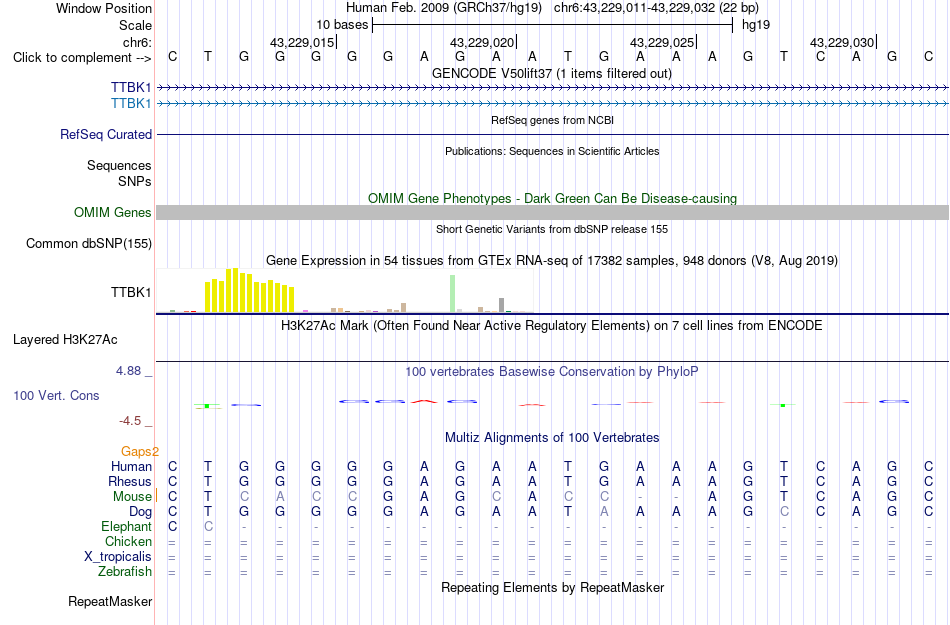Click the Scale label
The height and width of the screenshot is (625, 950).
pos(135,25)
